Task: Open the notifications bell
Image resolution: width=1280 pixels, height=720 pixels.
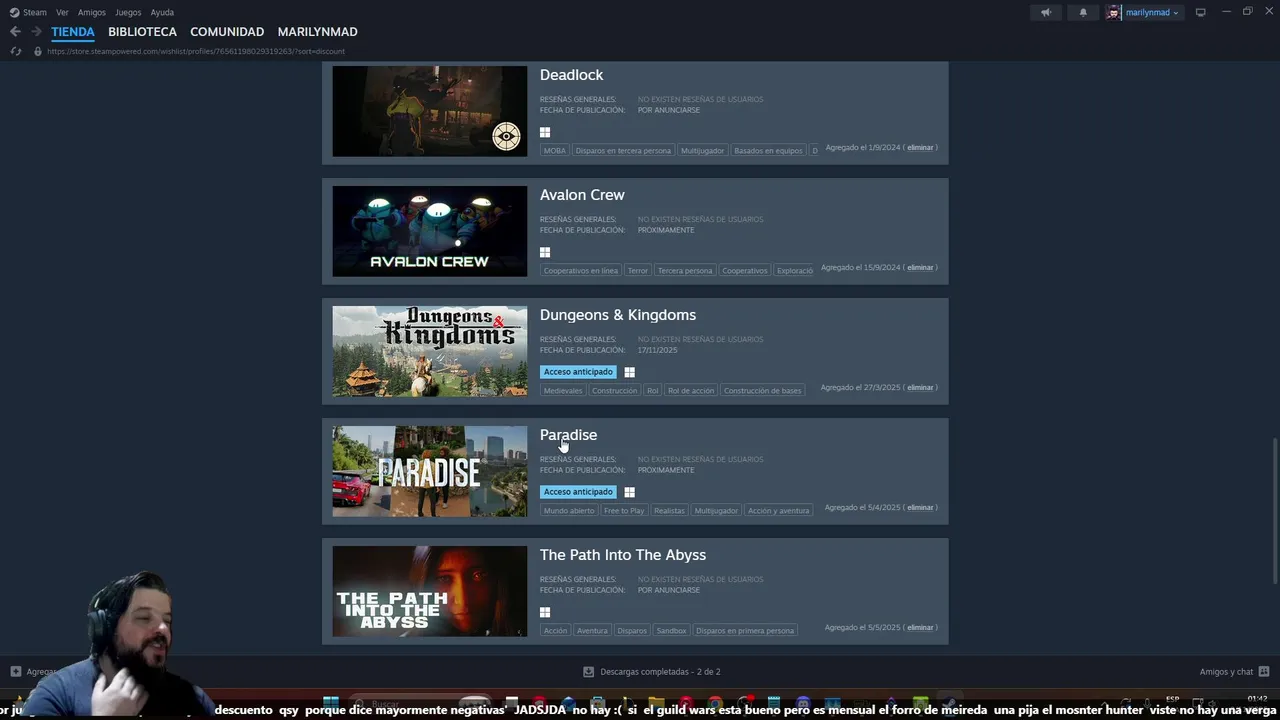Action: [x=1083, y=12]
